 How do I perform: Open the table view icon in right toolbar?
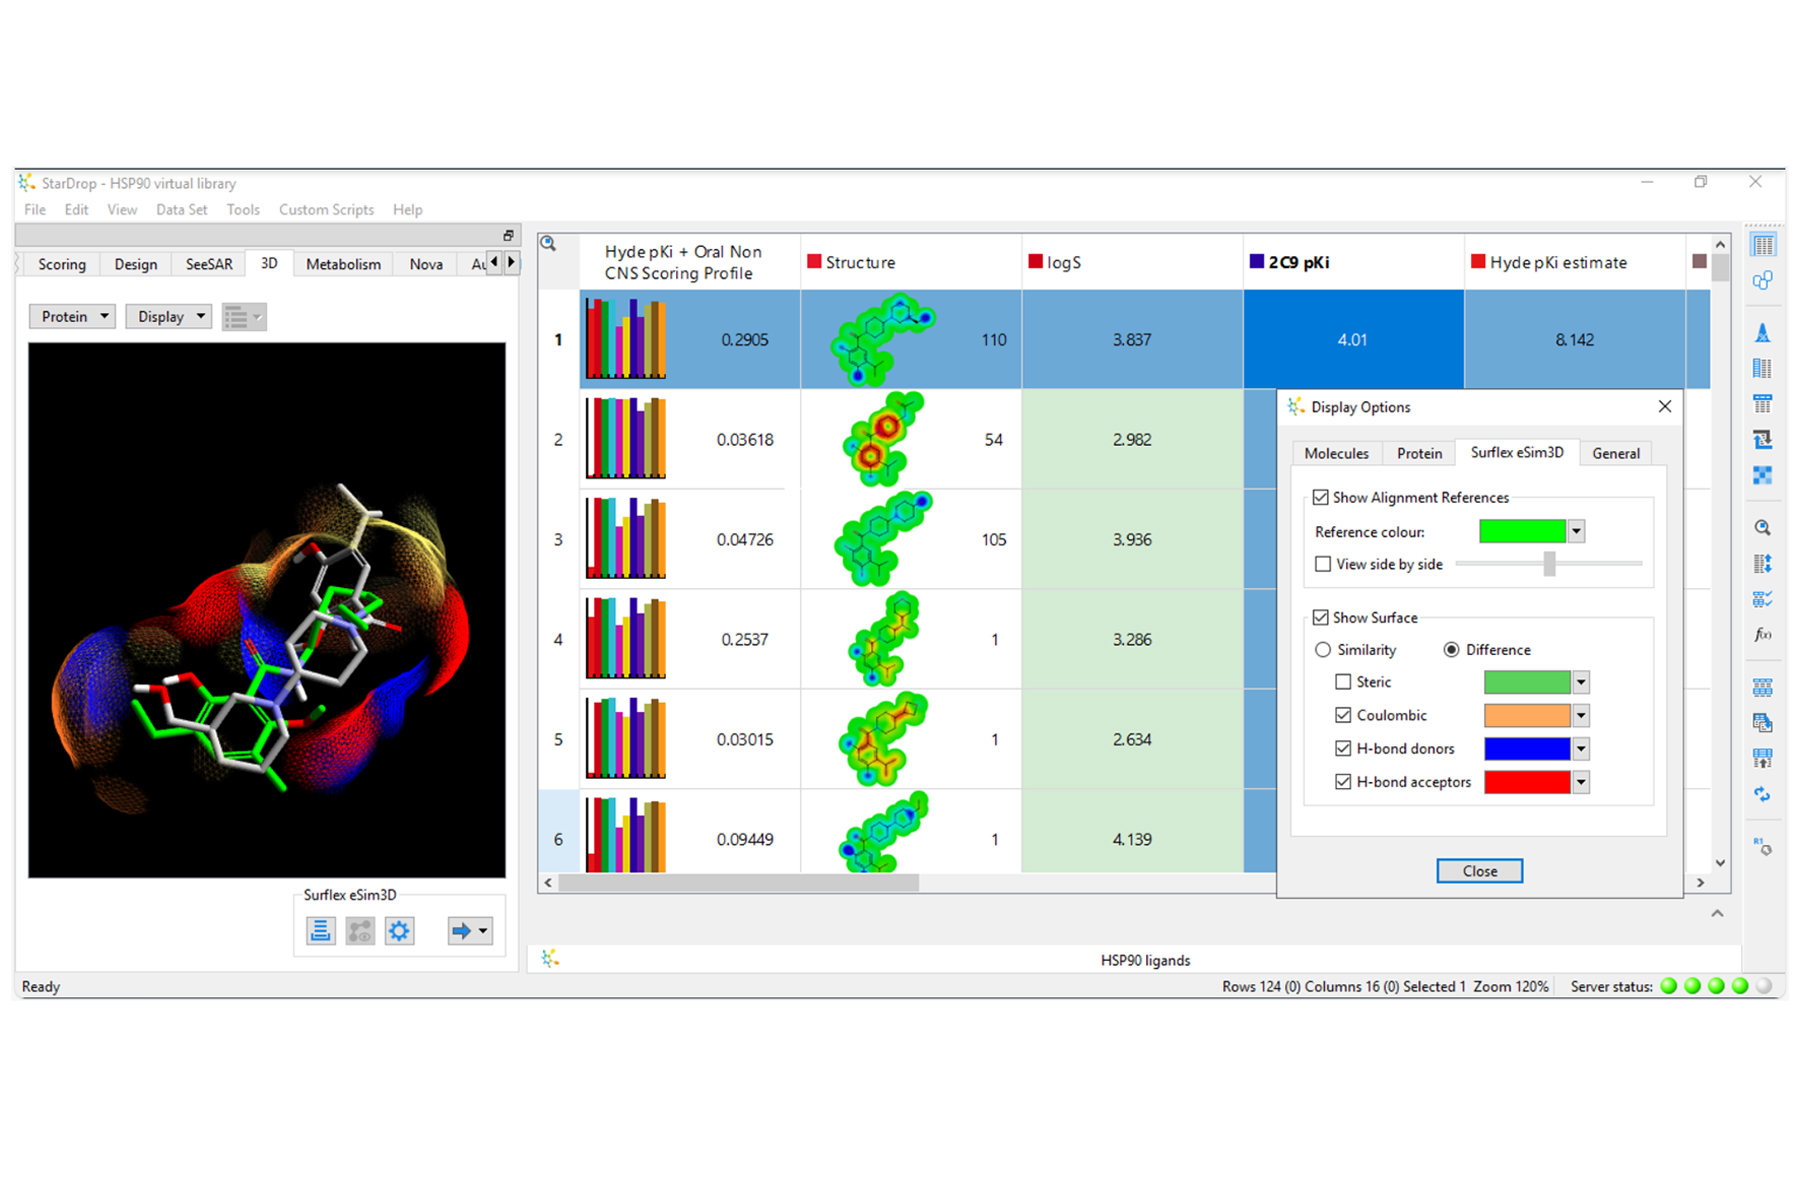(x=1763, y=245)
